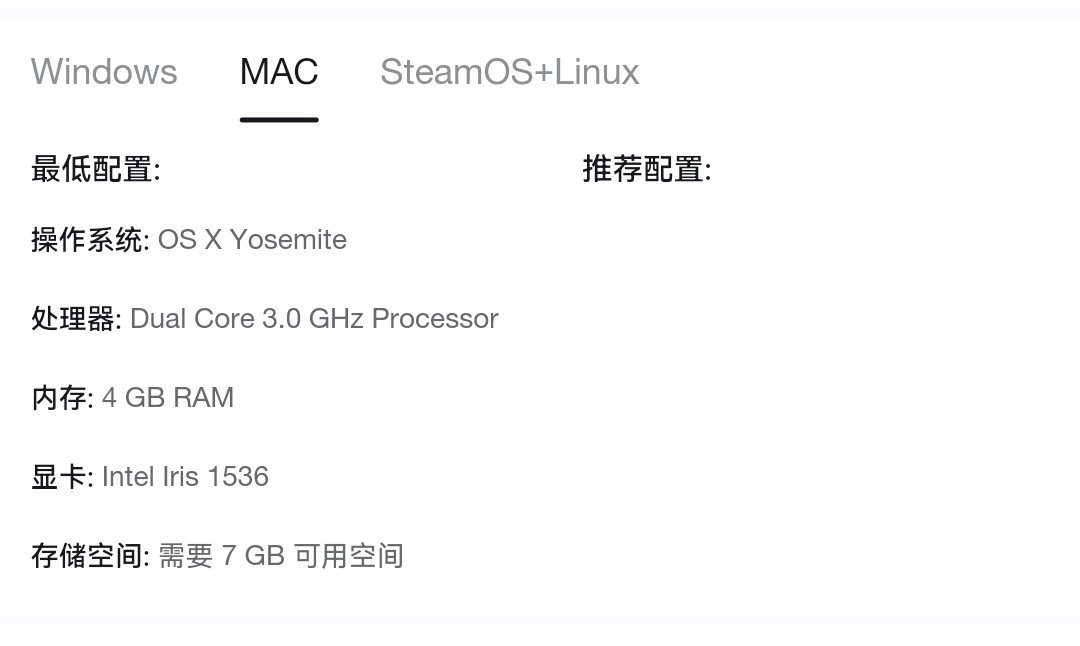The width and height of the screenshot is (1080, 646).
Task: Click the 4 GB RAM text
Action: click(x=168, y=398)
